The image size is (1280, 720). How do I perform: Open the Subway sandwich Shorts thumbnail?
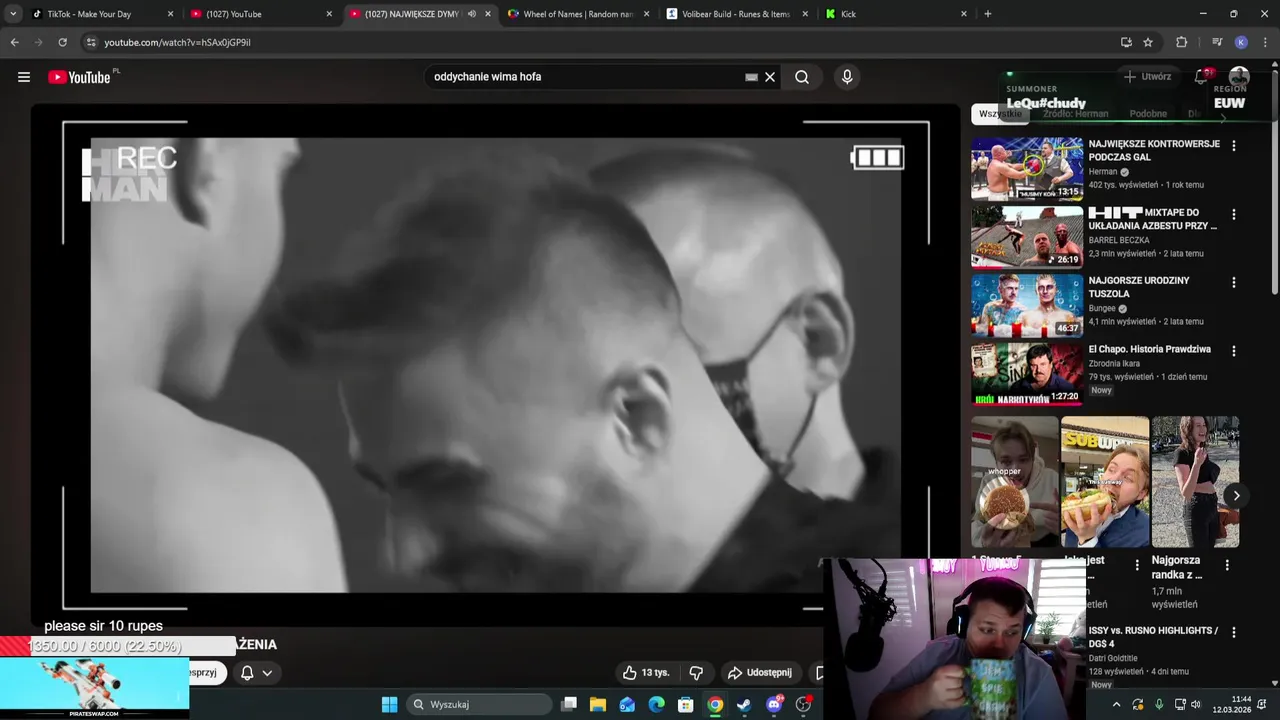click(x=1105, y=482)
